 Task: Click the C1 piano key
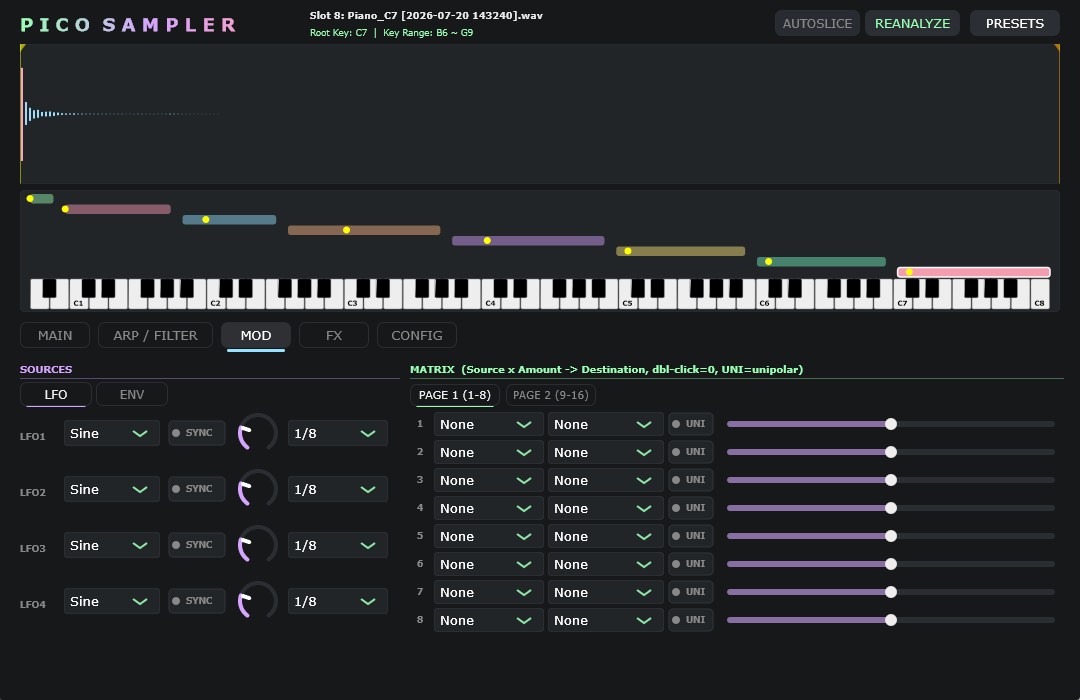pyautogui.click(x=78, y=302)
